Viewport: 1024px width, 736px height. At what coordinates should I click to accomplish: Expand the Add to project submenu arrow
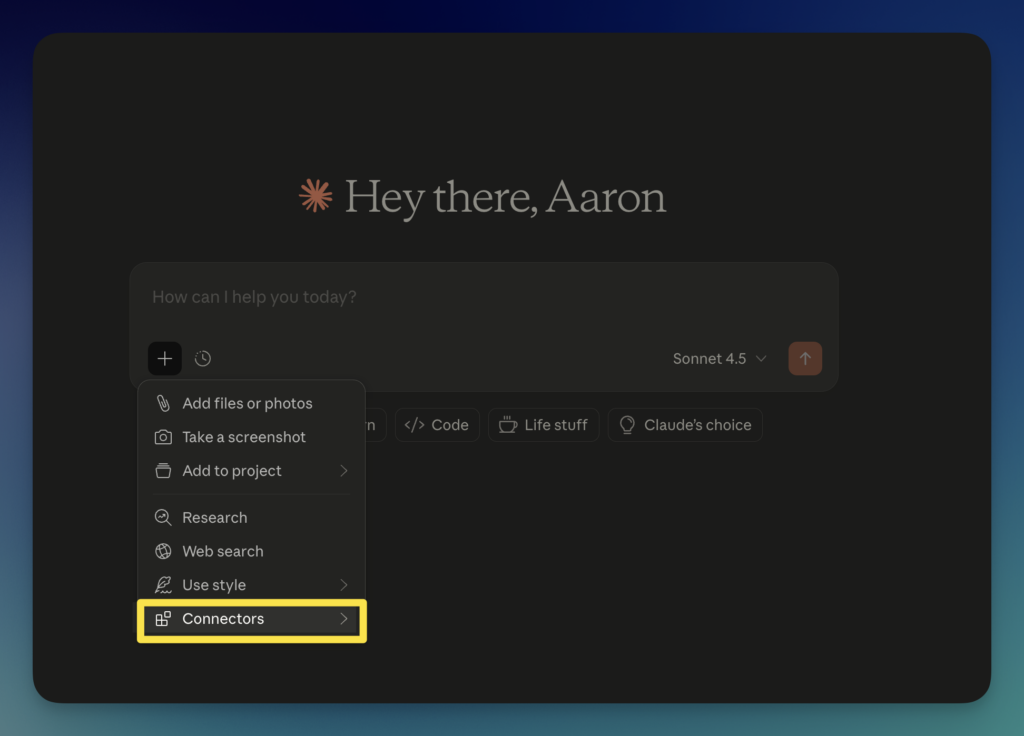tap(344, 471)
